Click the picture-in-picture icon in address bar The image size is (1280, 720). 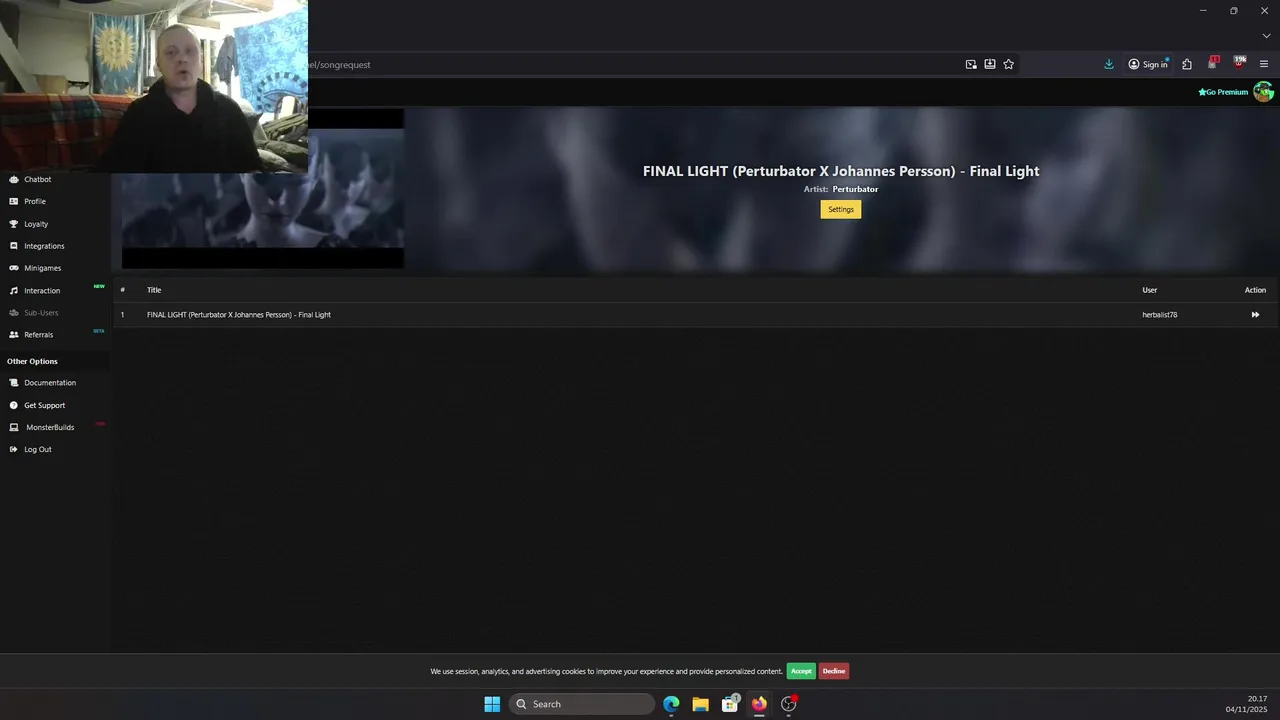pos(971,64)
